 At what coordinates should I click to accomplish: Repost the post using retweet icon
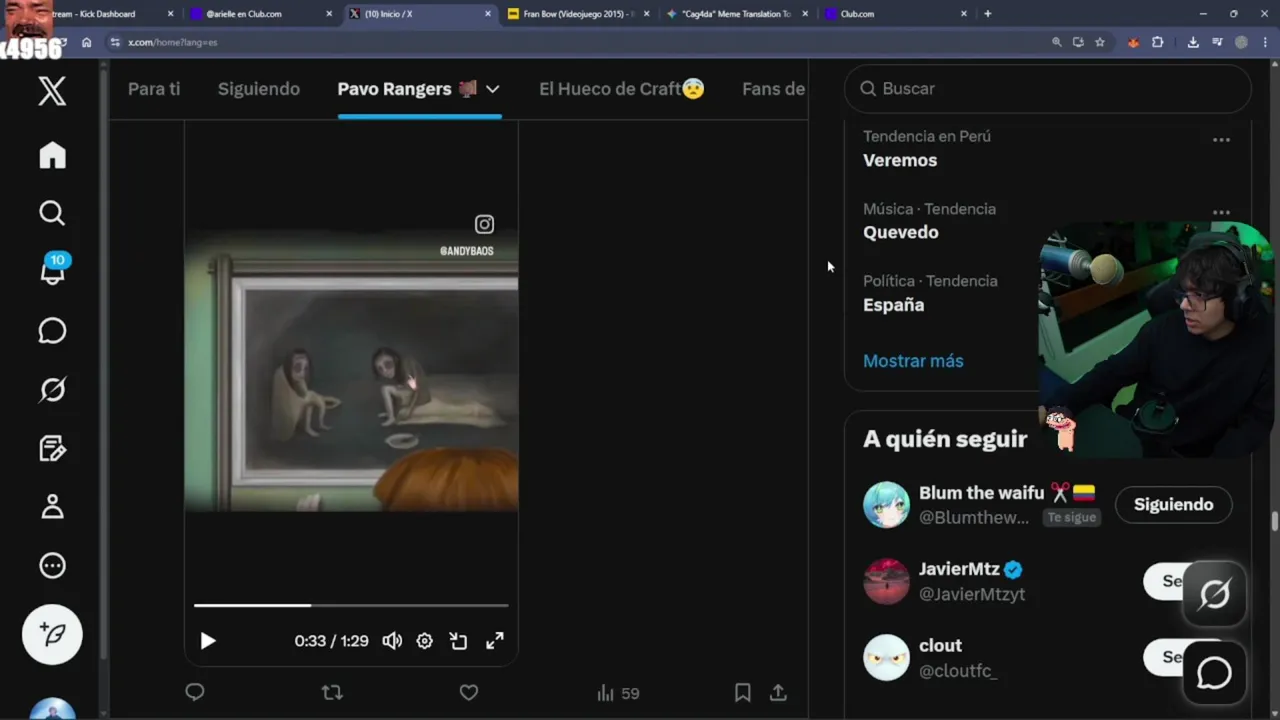(x=332, y=692)
